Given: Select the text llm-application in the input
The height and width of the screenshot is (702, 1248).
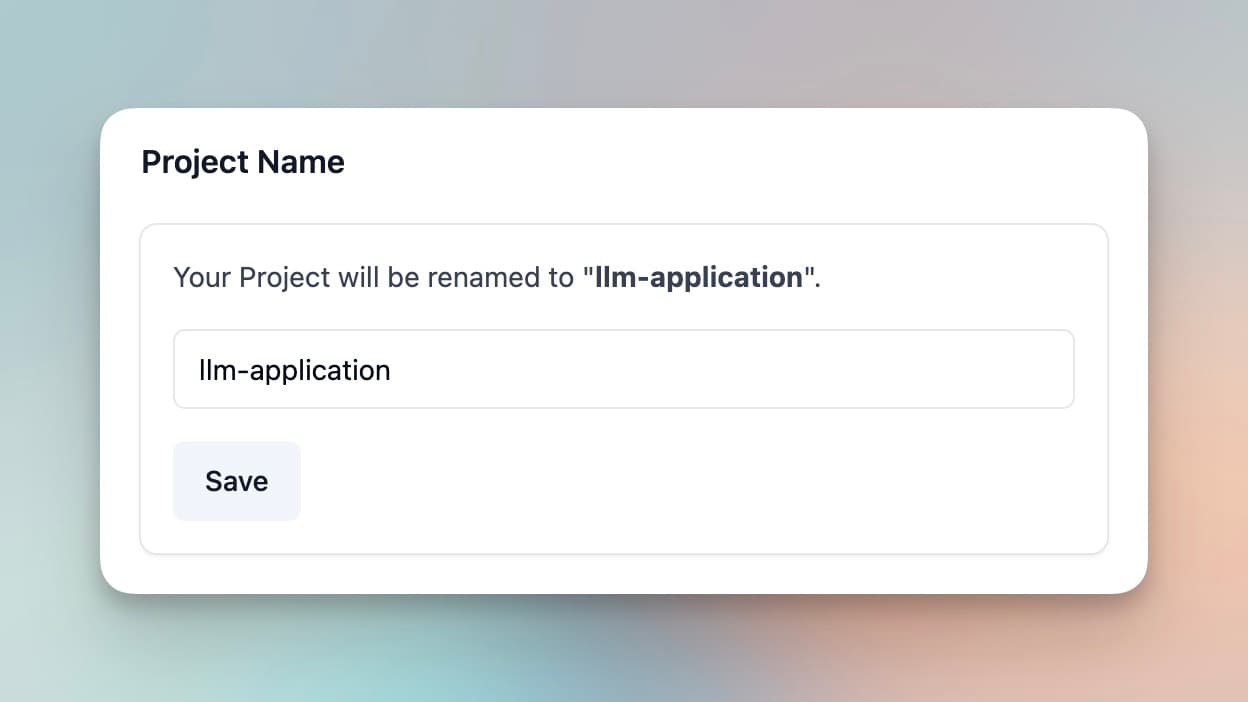Looking at the screenshot, I should [x=294, y=369].
